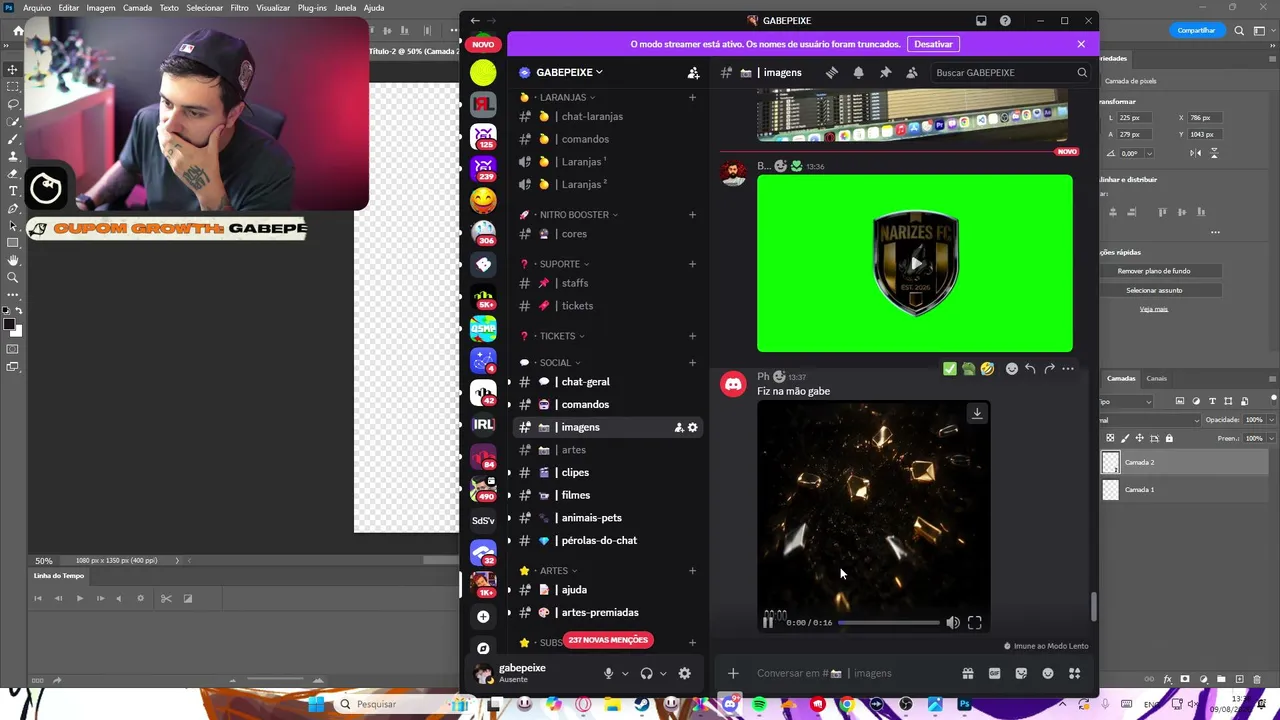The height and width of the screenshot is (720, 1280).
Task: Open Discord threads in imagens channel header
Action: (831, 72)
